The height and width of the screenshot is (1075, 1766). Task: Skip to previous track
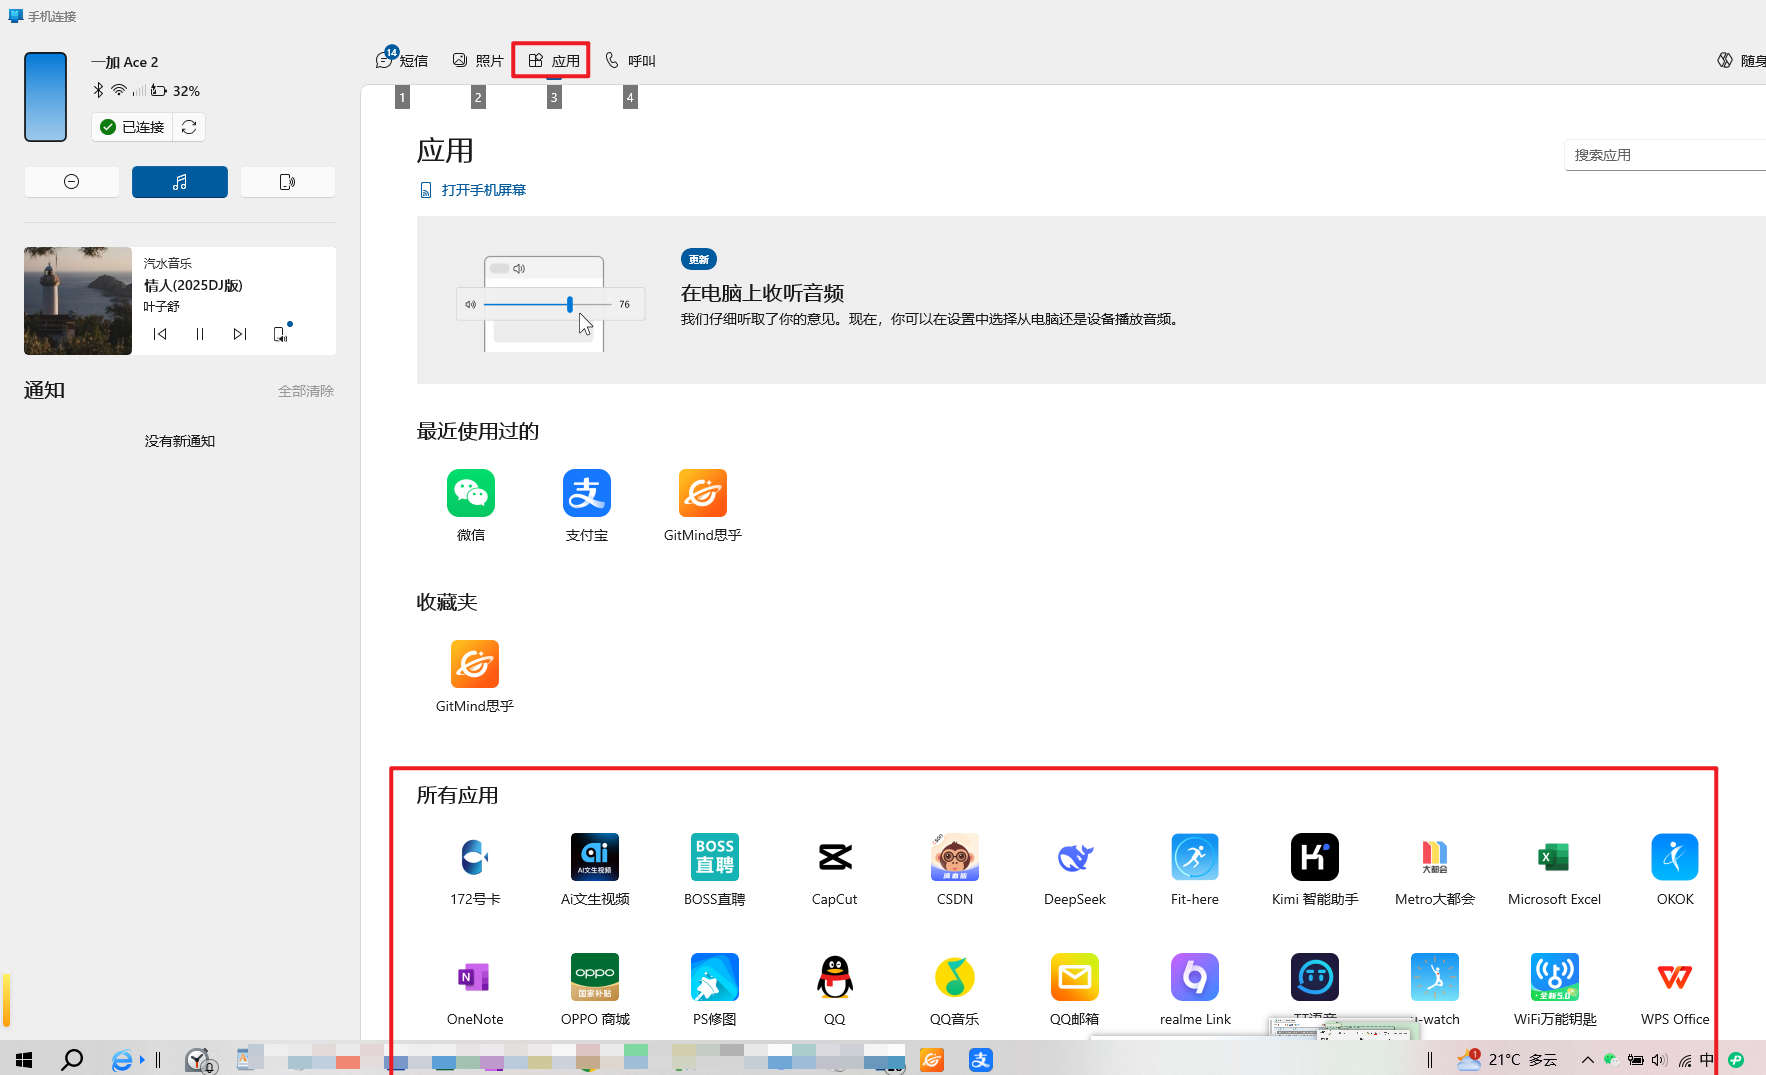[x=160, y=334]
